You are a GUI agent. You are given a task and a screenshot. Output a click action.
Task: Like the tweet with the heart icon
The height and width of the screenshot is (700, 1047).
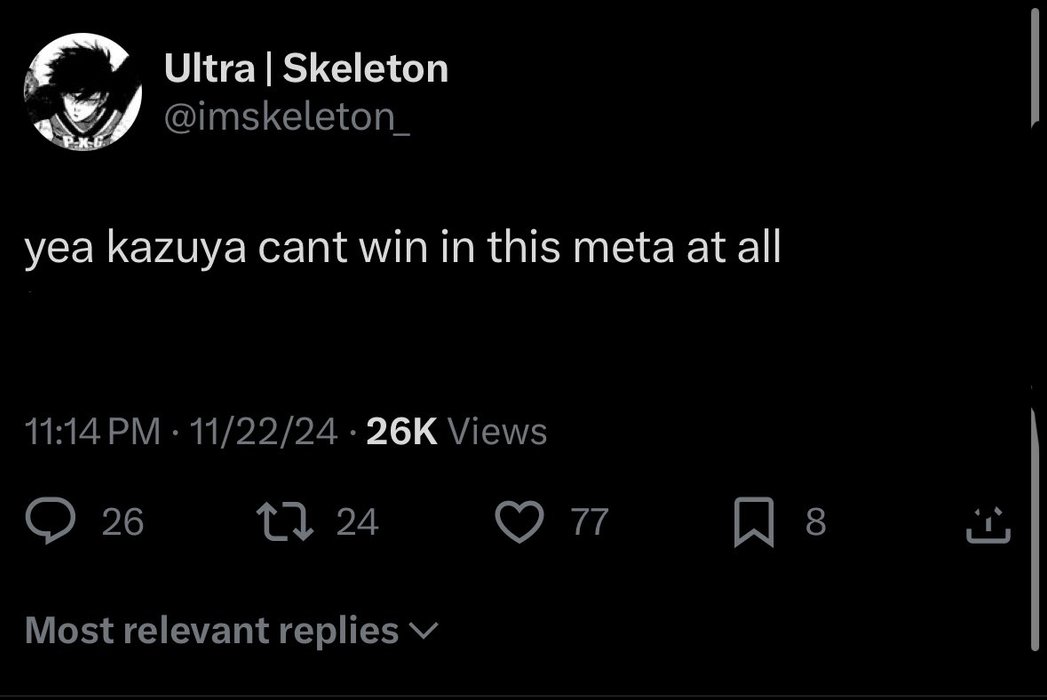517,522
